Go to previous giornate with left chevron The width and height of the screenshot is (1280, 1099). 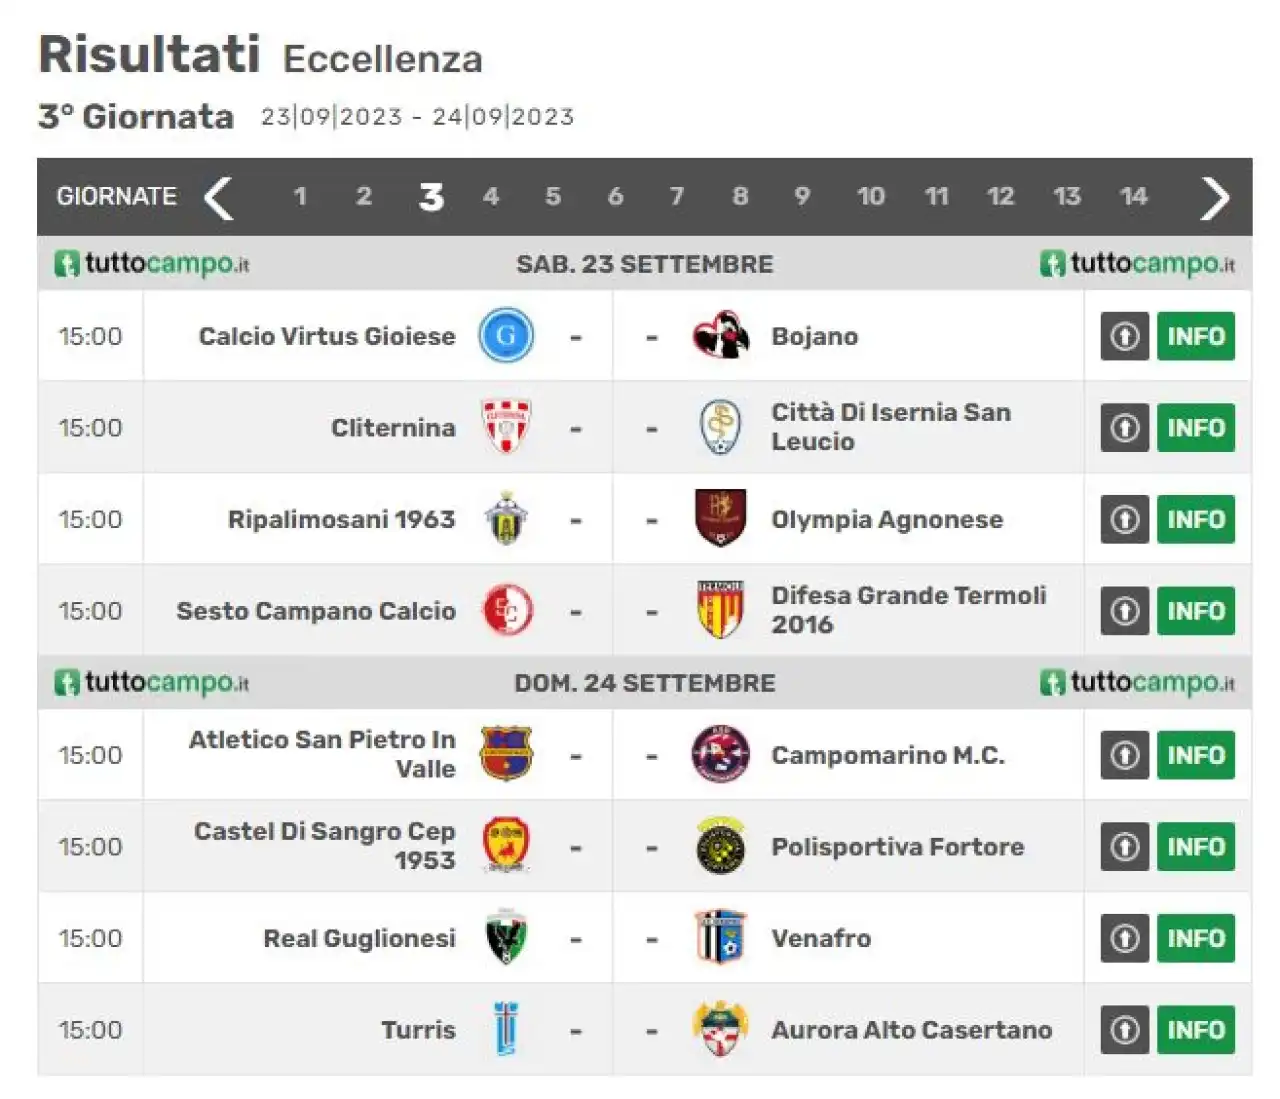click(x=219, y=197)
